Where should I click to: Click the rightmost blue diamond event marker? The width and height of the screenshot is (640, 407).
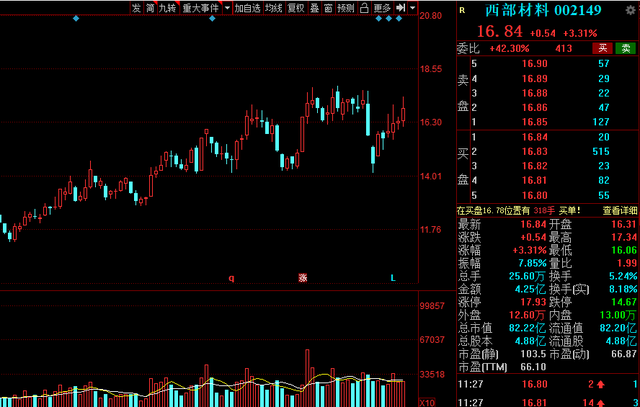(399, 18)
